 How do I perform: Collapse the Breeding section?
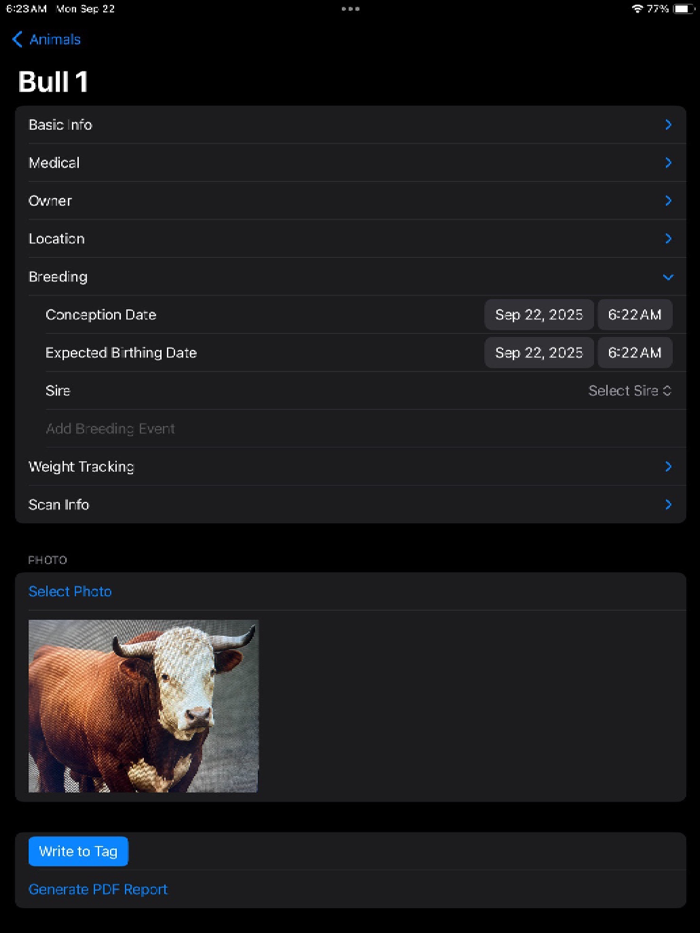[x=668, y=276]
